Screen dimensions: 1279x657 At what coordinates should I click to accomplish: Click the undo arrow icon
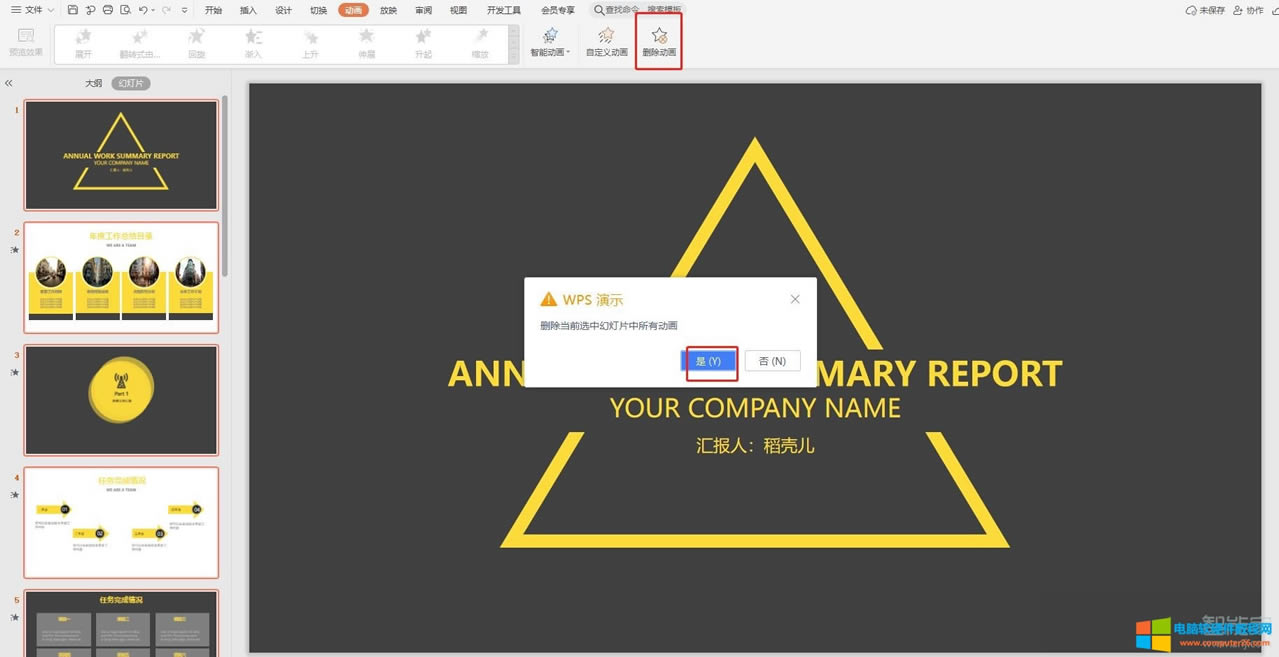(143, 10)
